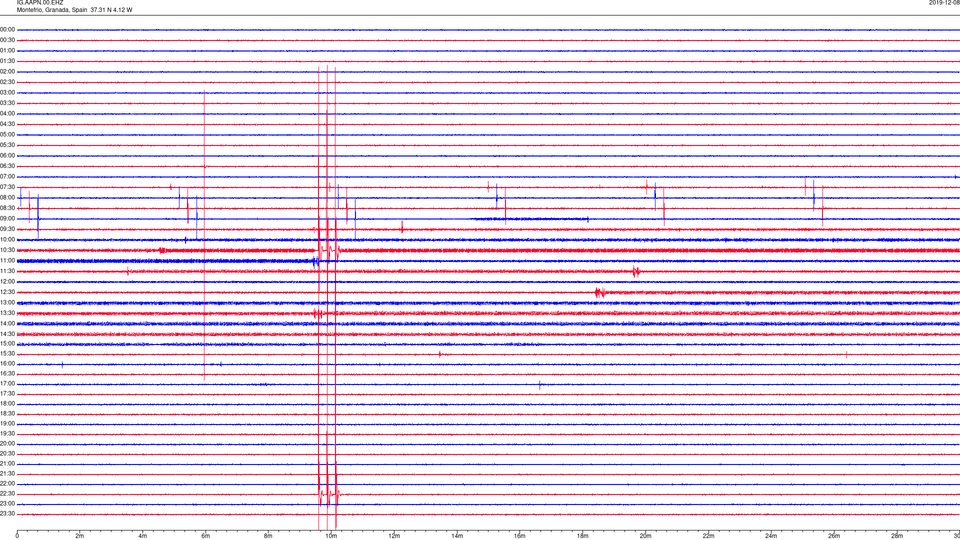960x540 pixels.
Task: Click the 18:00 time label
Action: [7, 403]
